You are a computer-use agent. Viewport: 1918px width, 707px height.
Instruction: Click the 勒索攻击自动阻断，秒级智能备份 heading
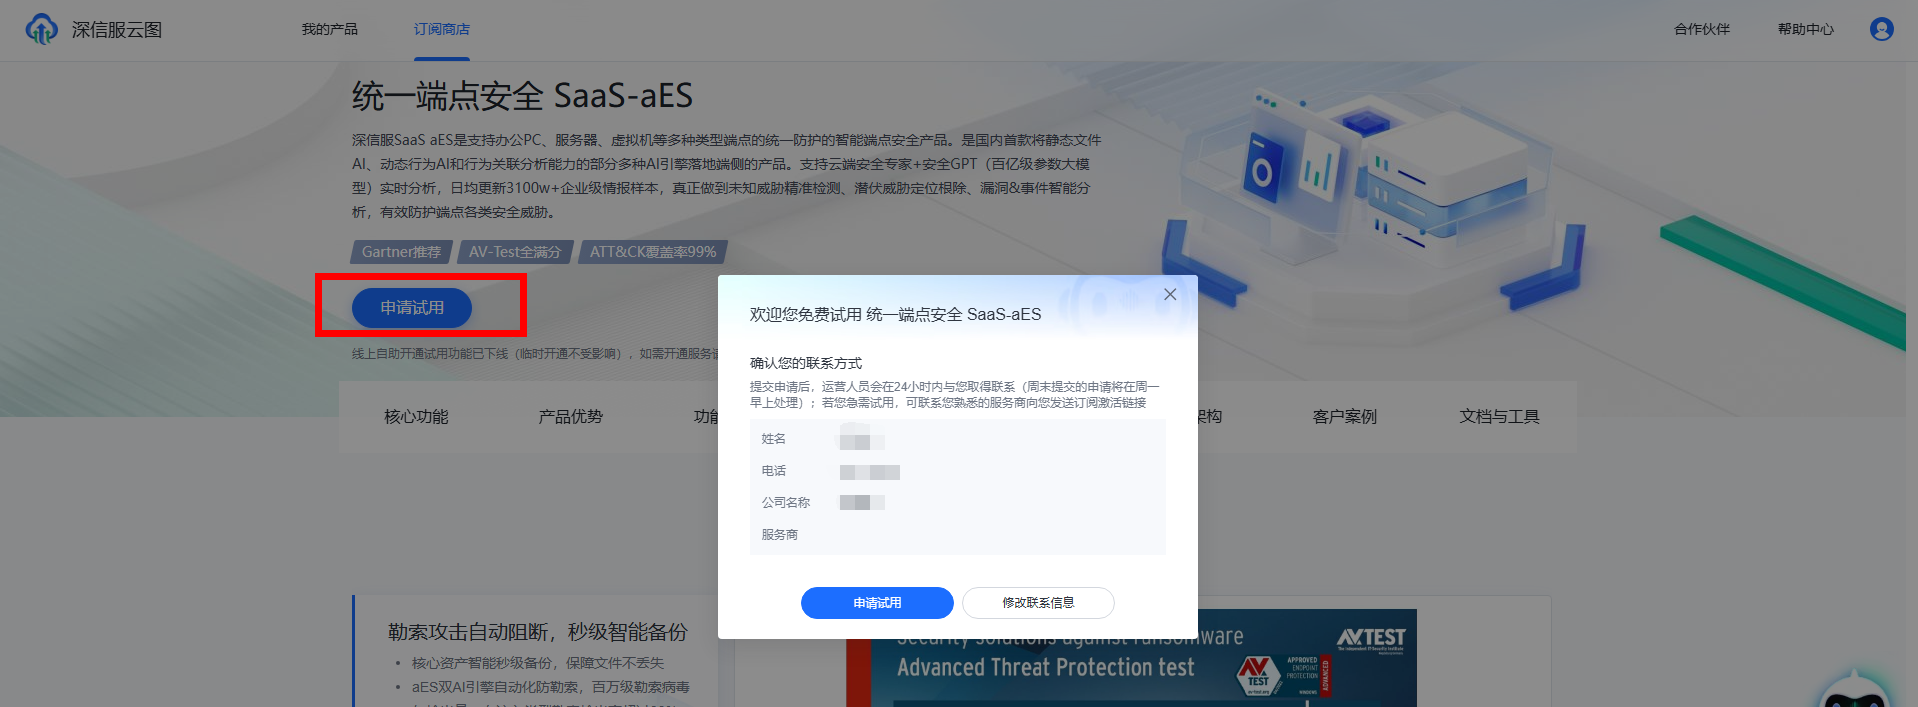(x=538, y=632)
